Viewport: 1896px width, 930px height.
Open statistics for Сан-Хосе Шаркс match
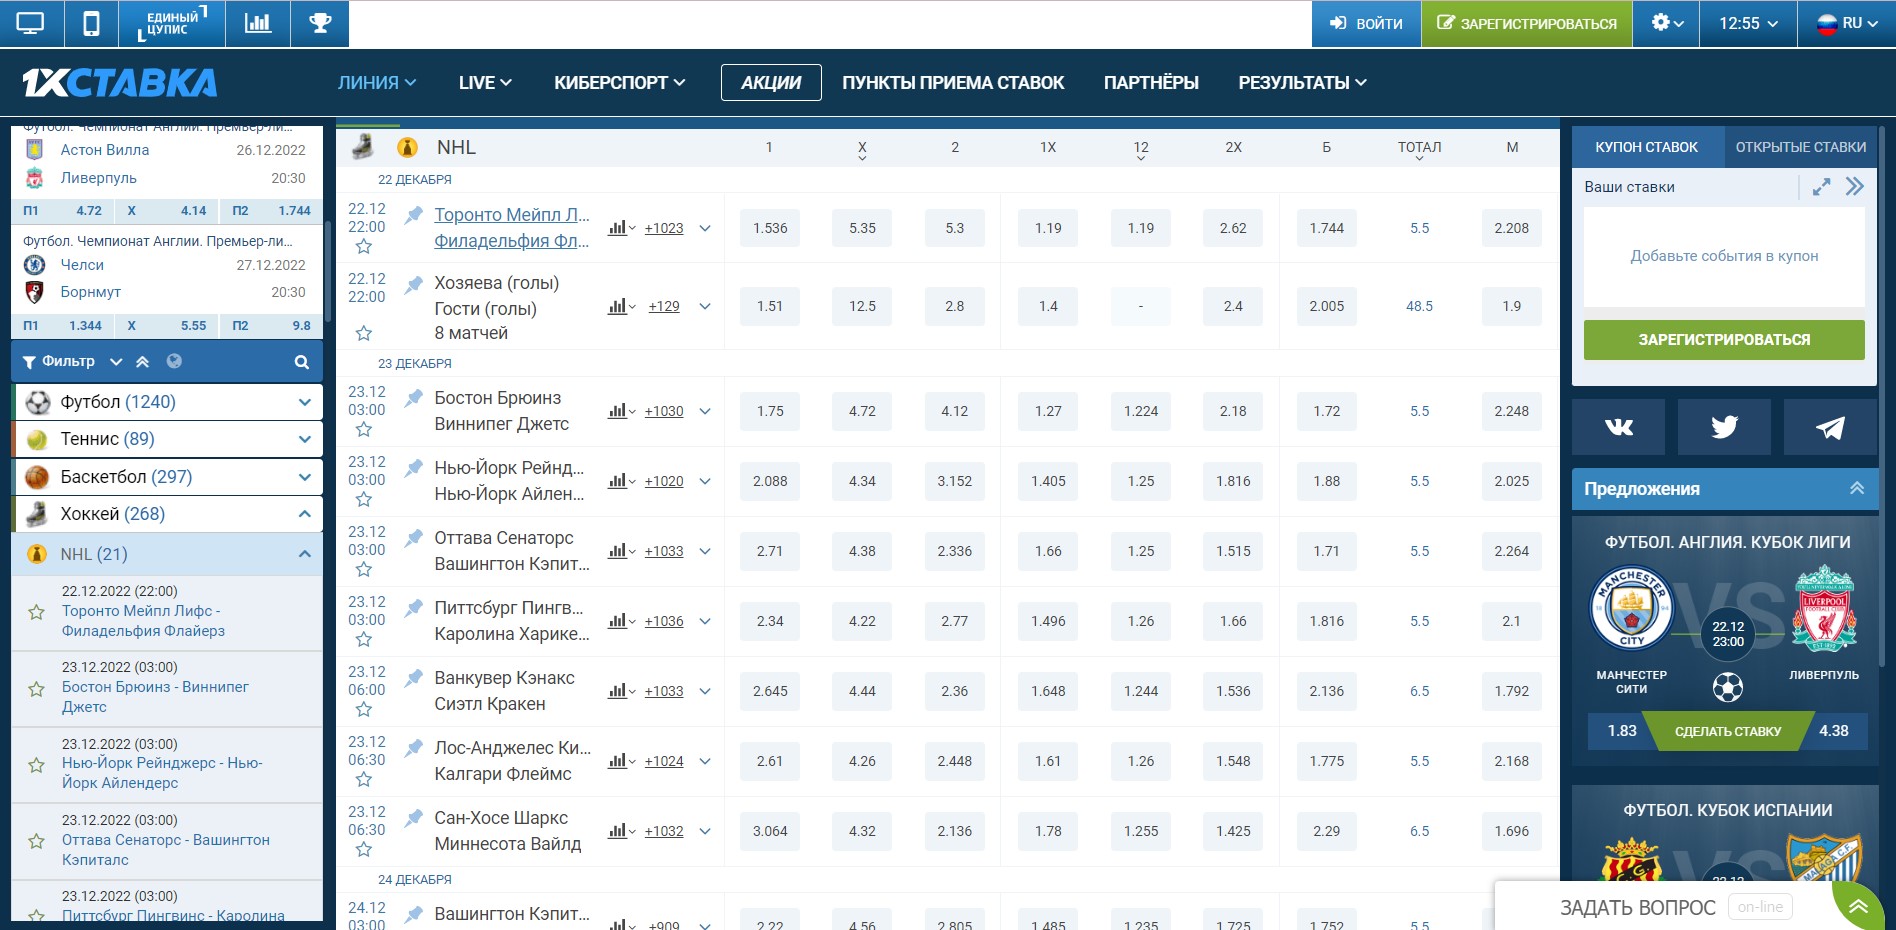point(621,831)
